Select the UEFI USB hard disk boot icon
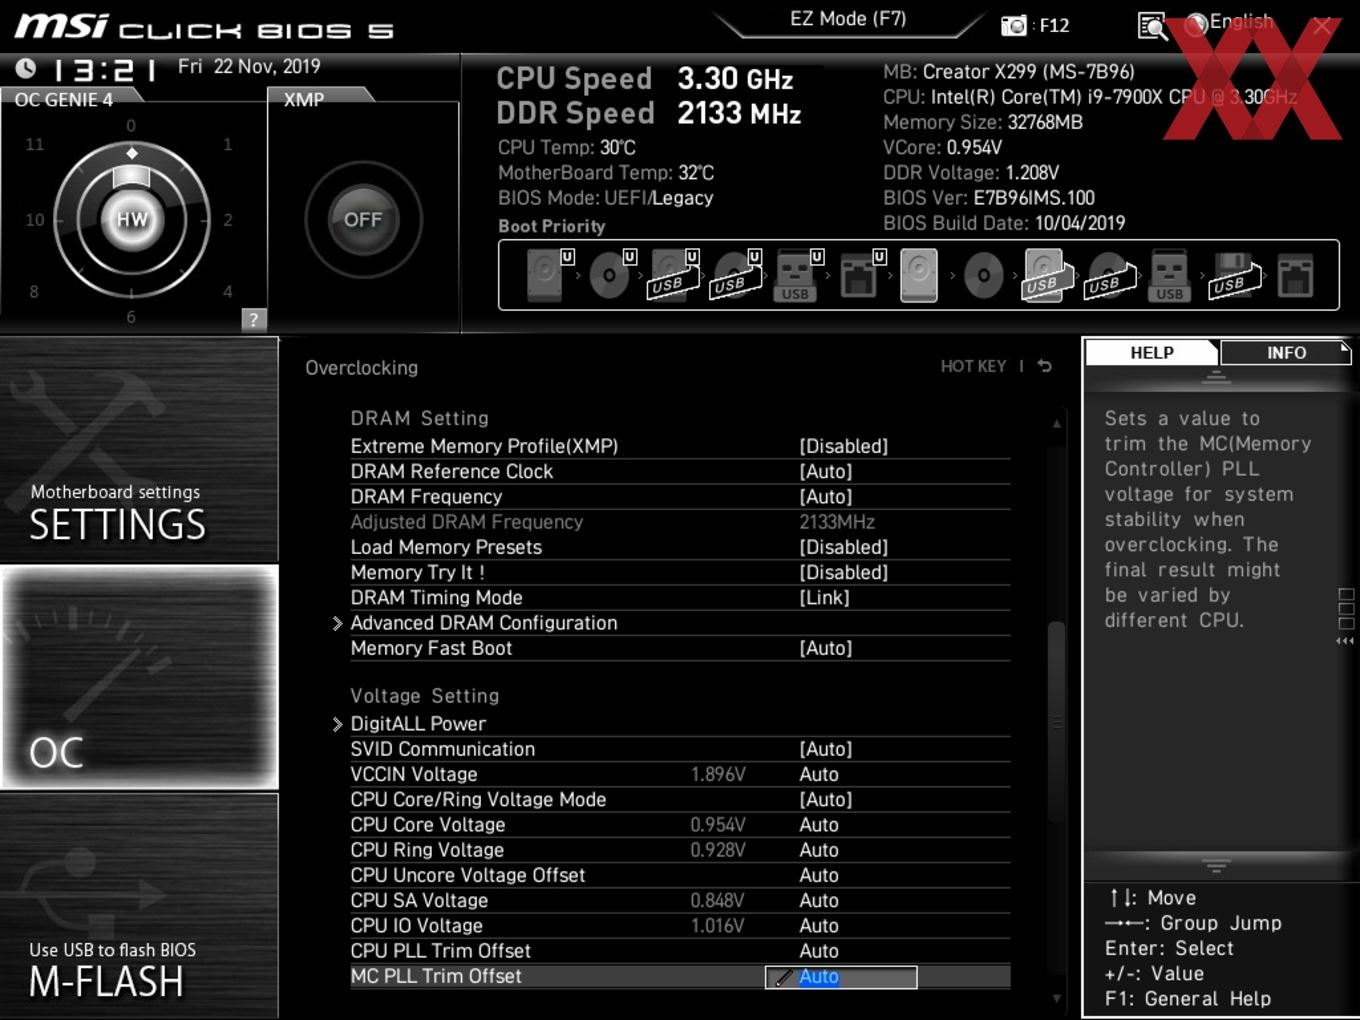Viewport: 1360px width, 1020px height. click(674, 275)
